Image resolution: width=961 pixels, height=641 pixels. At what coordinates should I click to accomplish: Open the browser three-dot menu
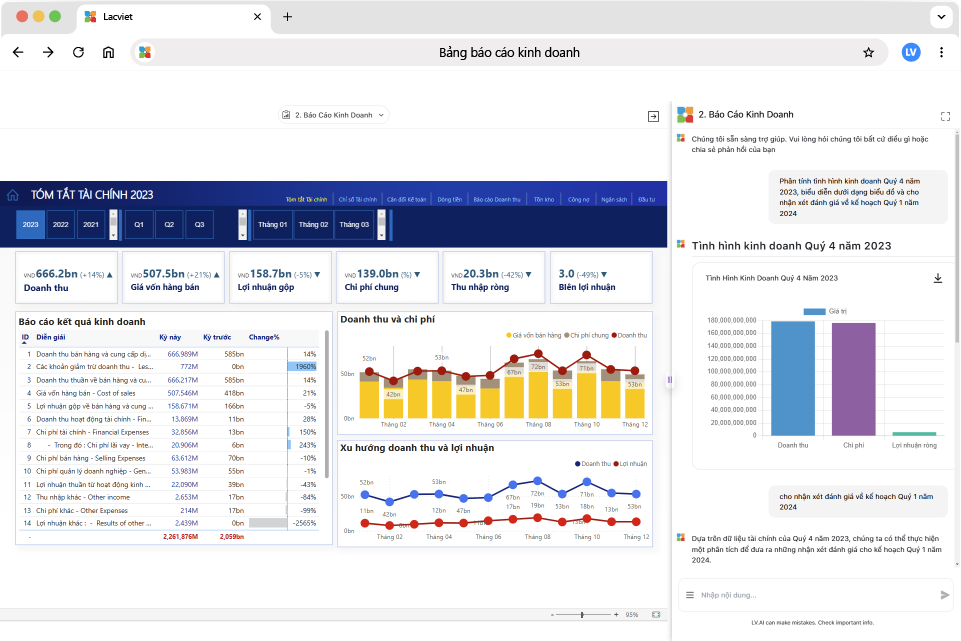(941, 52)
